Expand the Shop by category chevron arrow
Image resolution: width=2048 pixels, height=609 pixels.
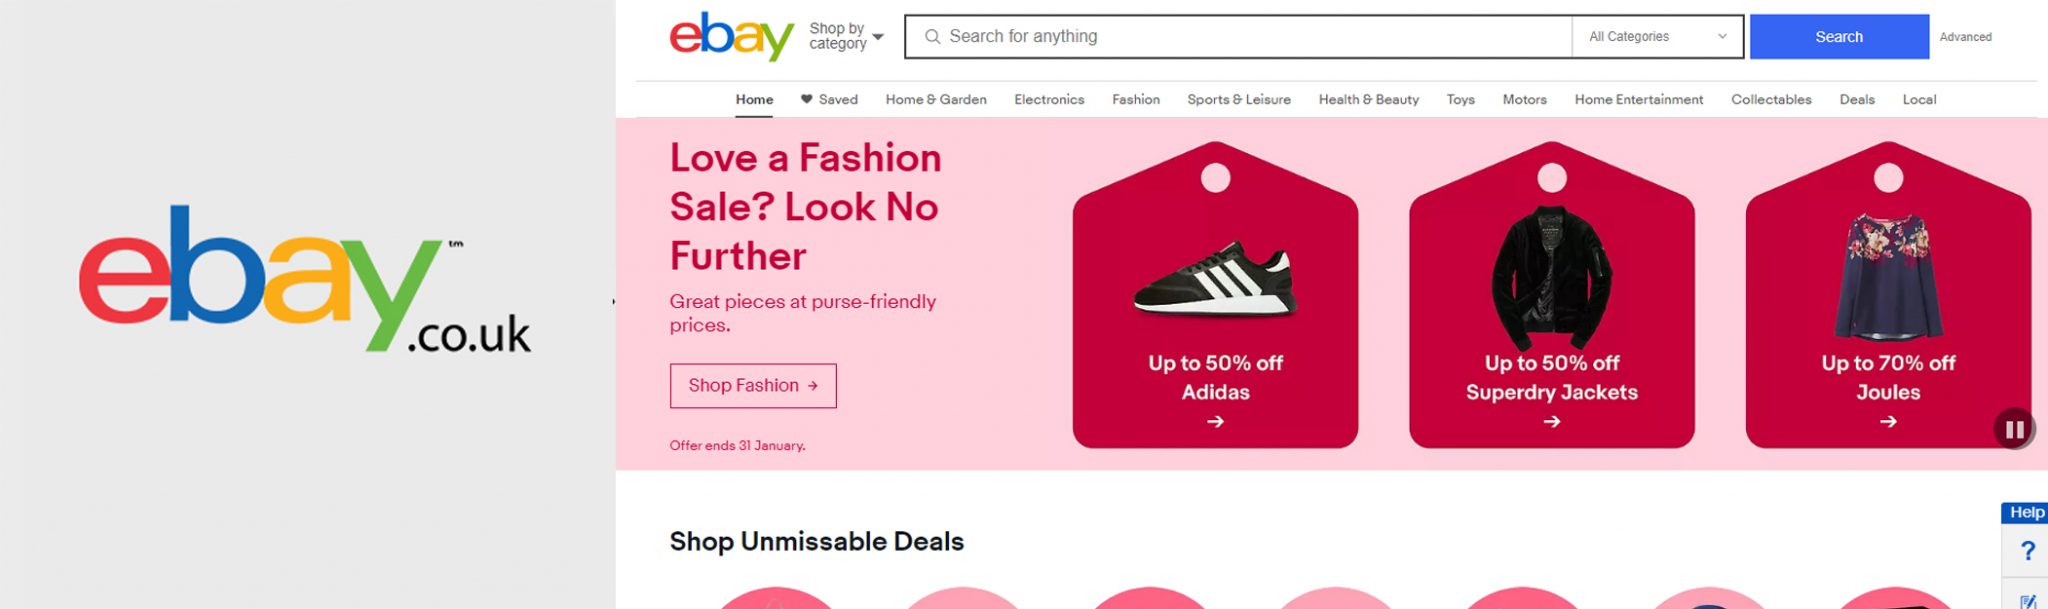point(878,37)
